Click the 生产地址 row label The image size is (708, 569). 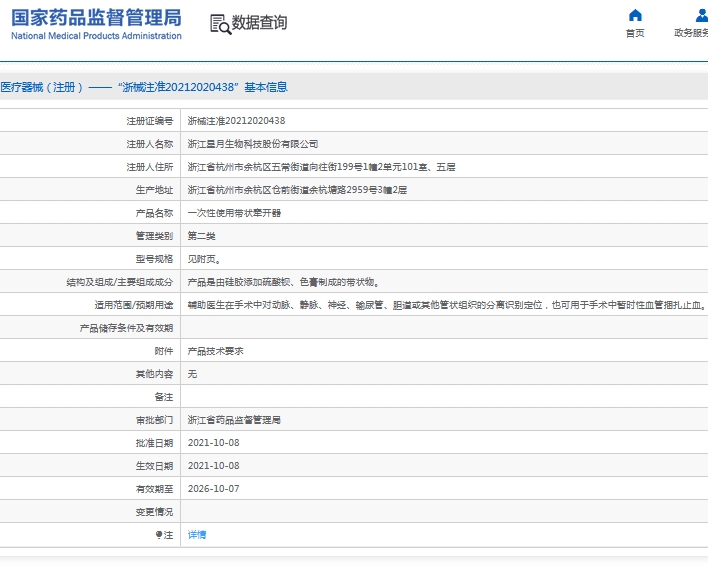(154, 190)
